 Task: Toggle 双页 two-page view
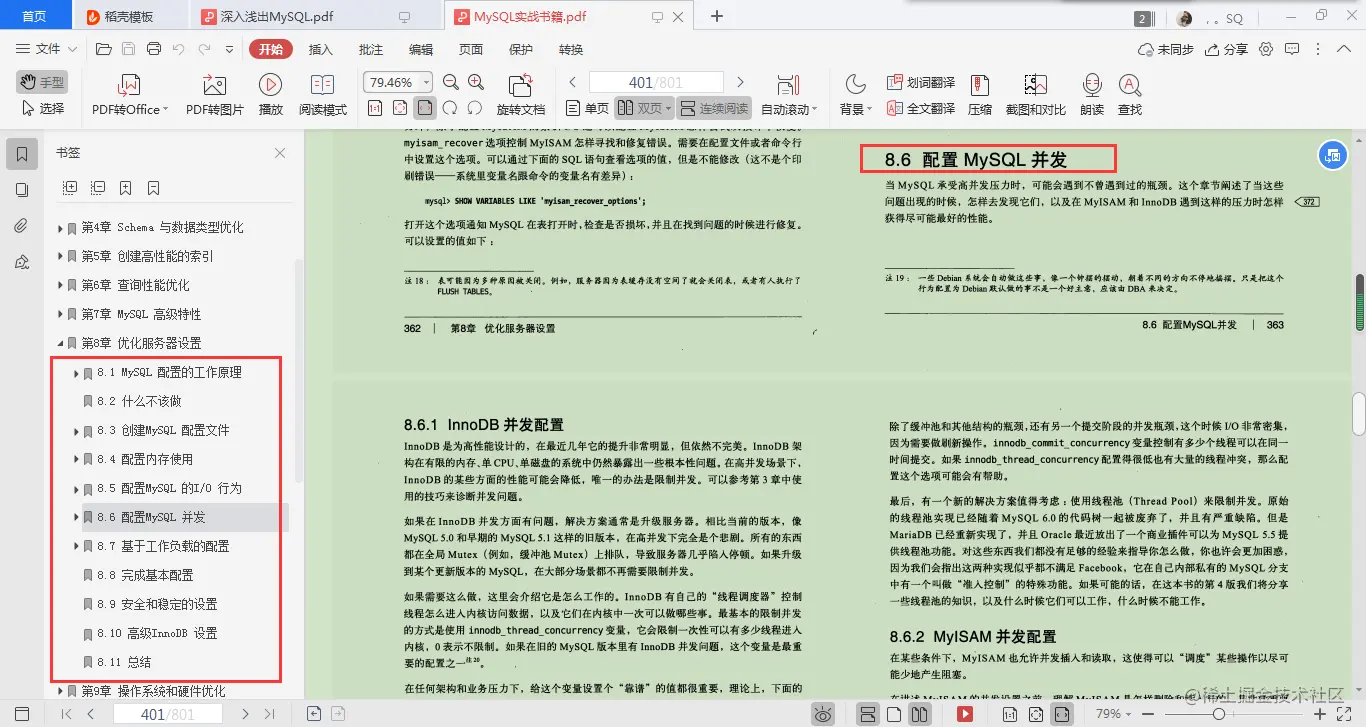coord(644,108)
